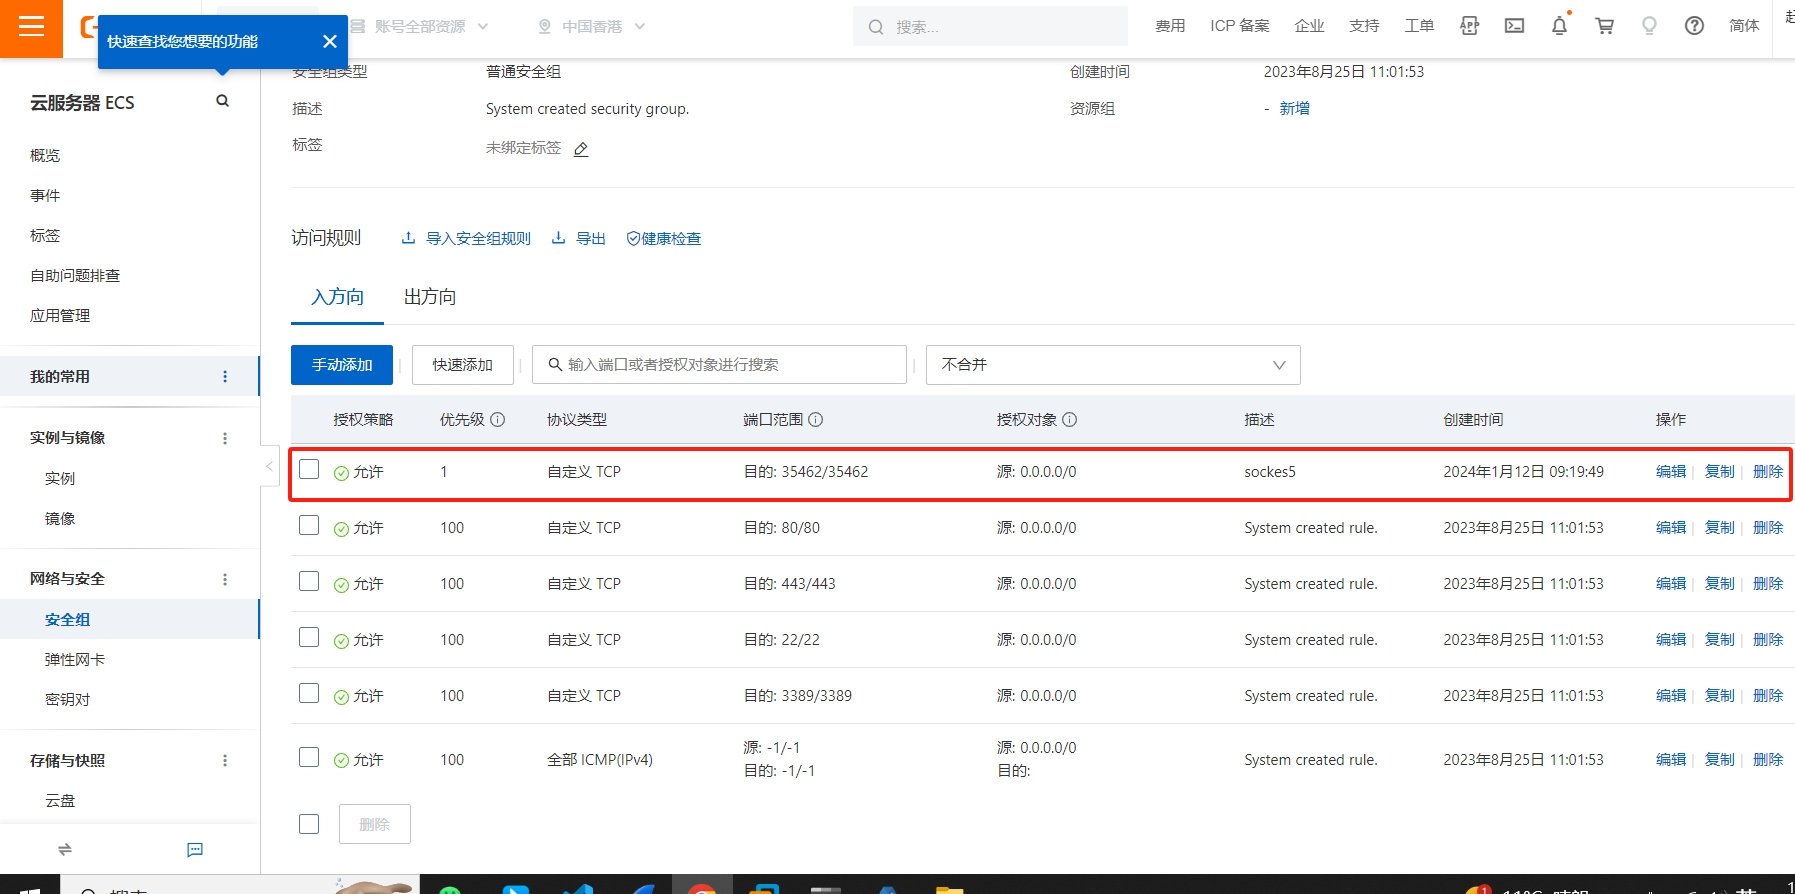Select 安全组 in the sidebar

(67, 620)
